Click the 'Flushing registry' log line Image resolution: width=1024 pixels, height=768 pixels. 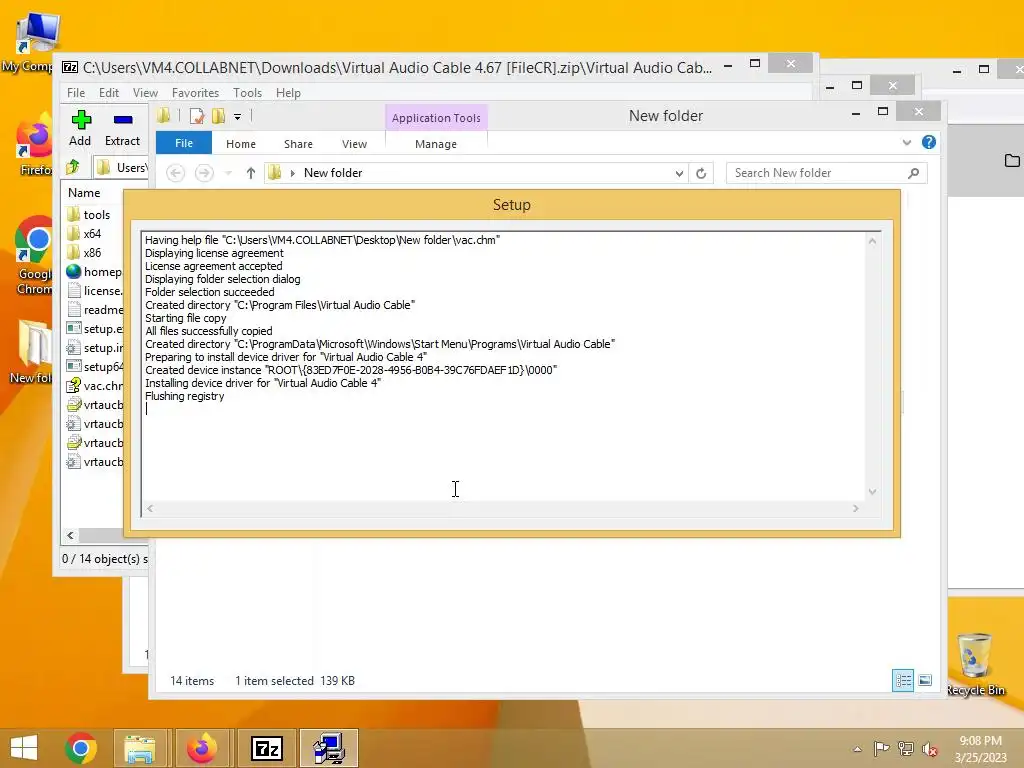[185, 396]
